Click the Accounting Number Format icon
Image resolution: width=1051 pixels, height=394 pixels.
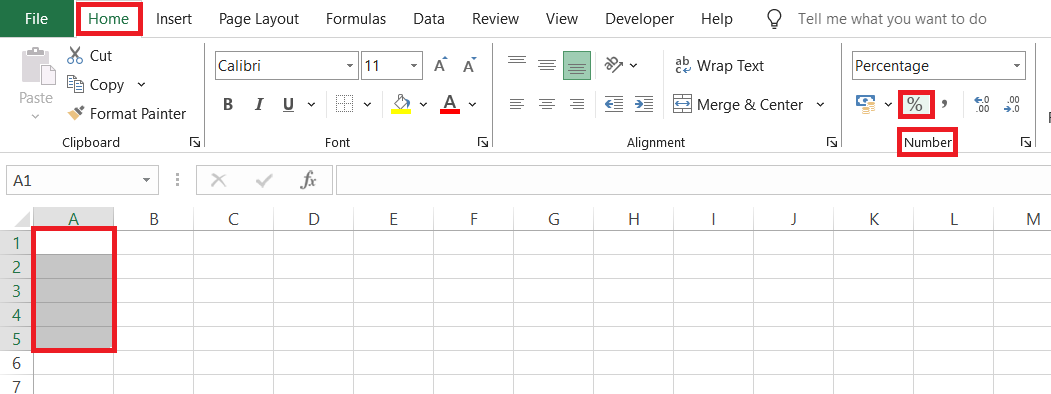coord(865,104)
